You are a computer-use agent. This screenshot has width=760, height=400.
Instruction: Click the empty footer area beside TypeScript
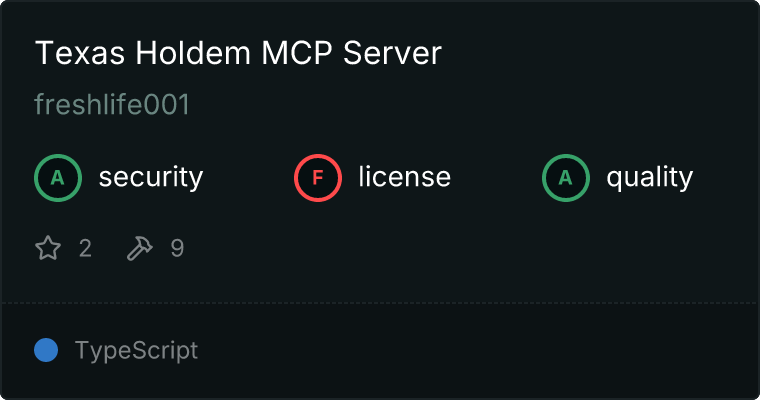477,350
